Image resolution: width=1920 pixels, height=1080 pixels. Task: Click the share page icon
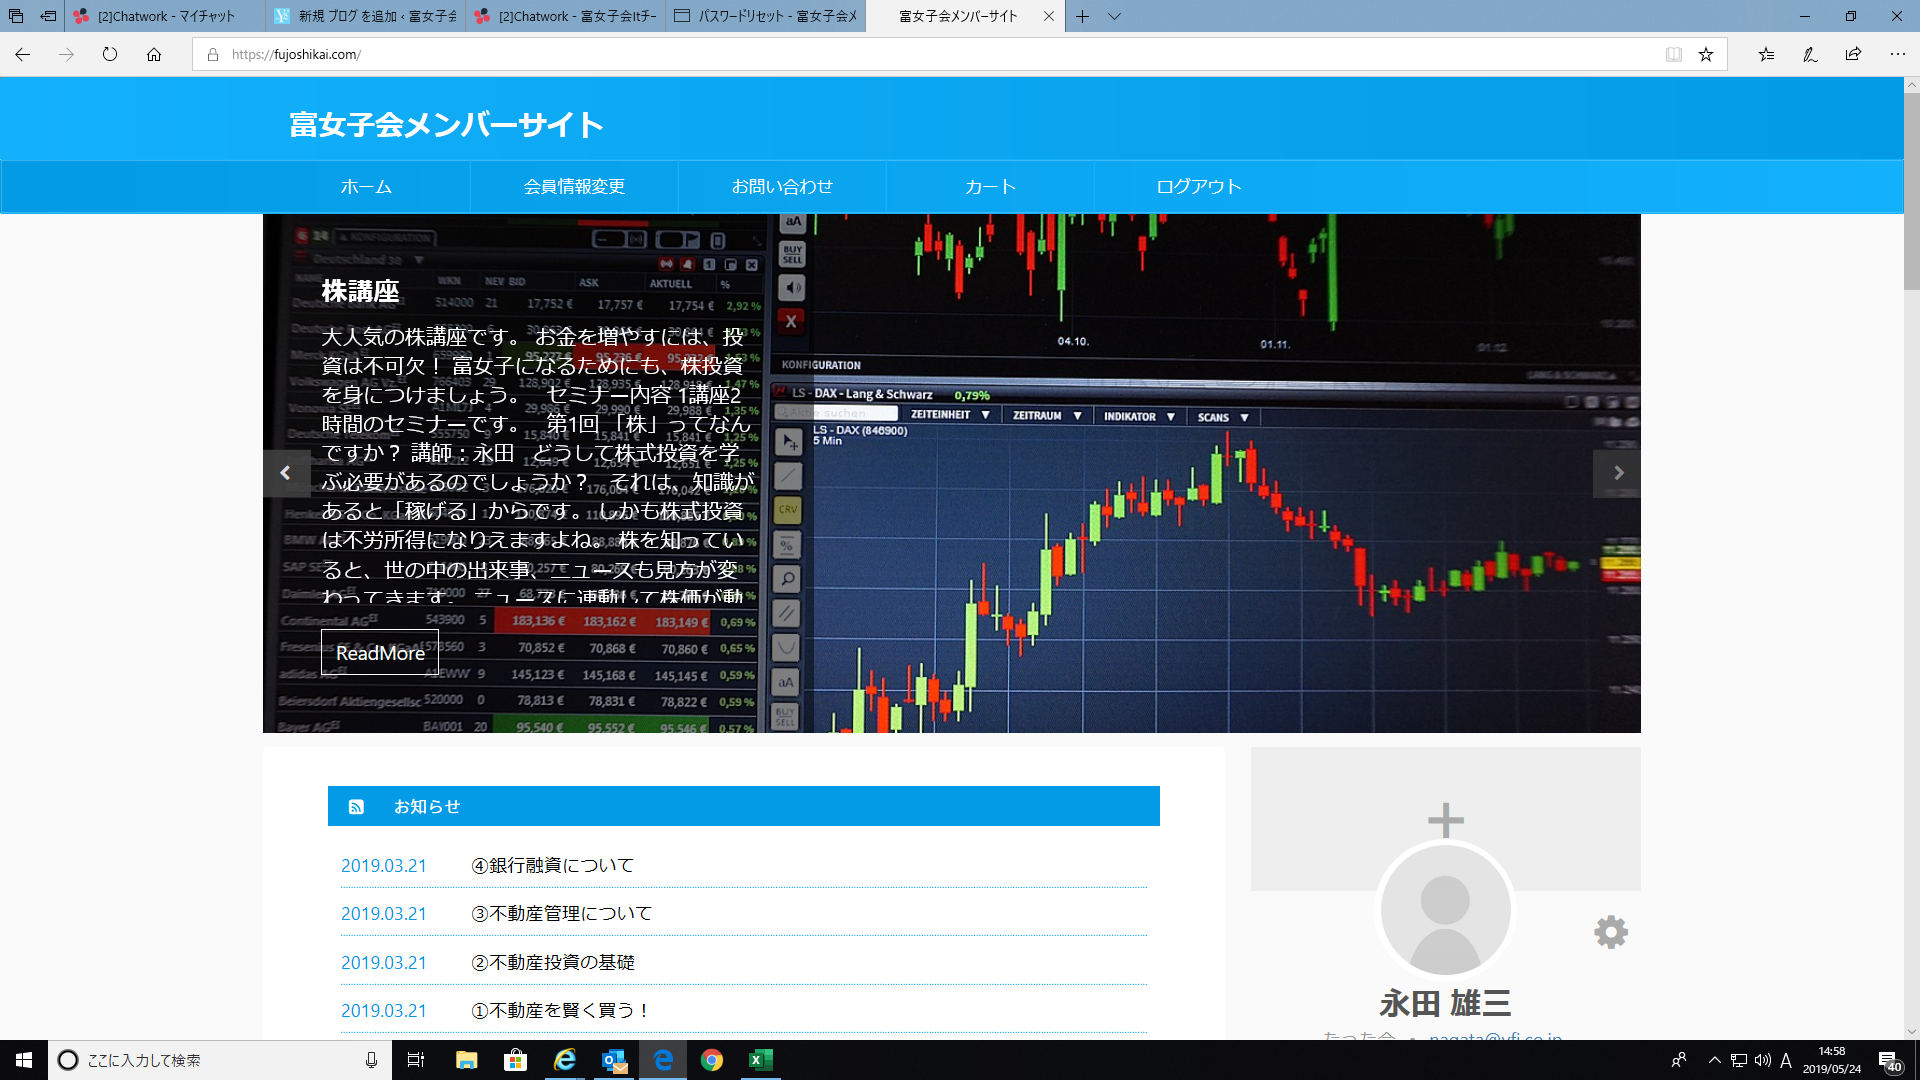coord(1853,54)
